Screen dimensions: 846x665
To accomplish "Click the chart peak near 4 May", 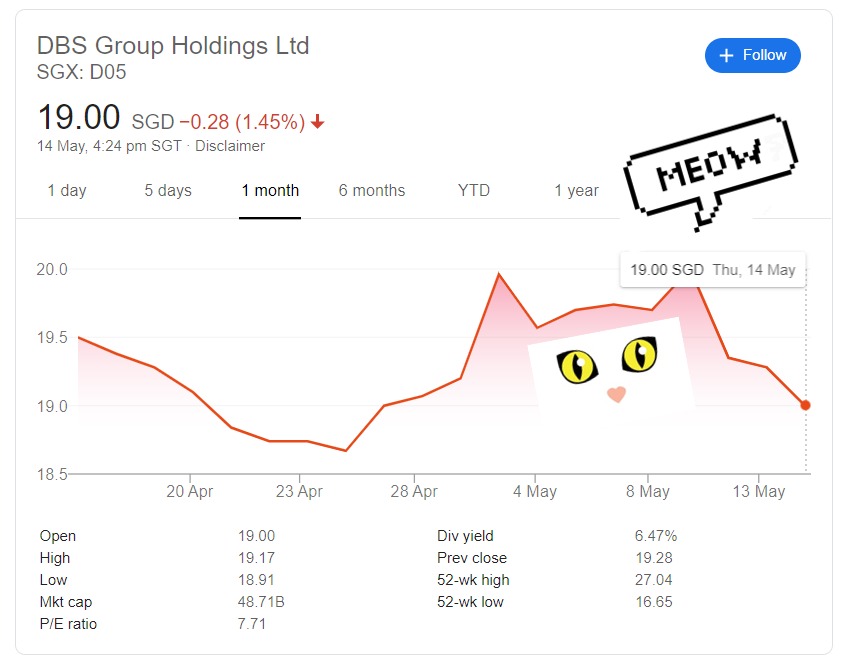I will point(499,275).
